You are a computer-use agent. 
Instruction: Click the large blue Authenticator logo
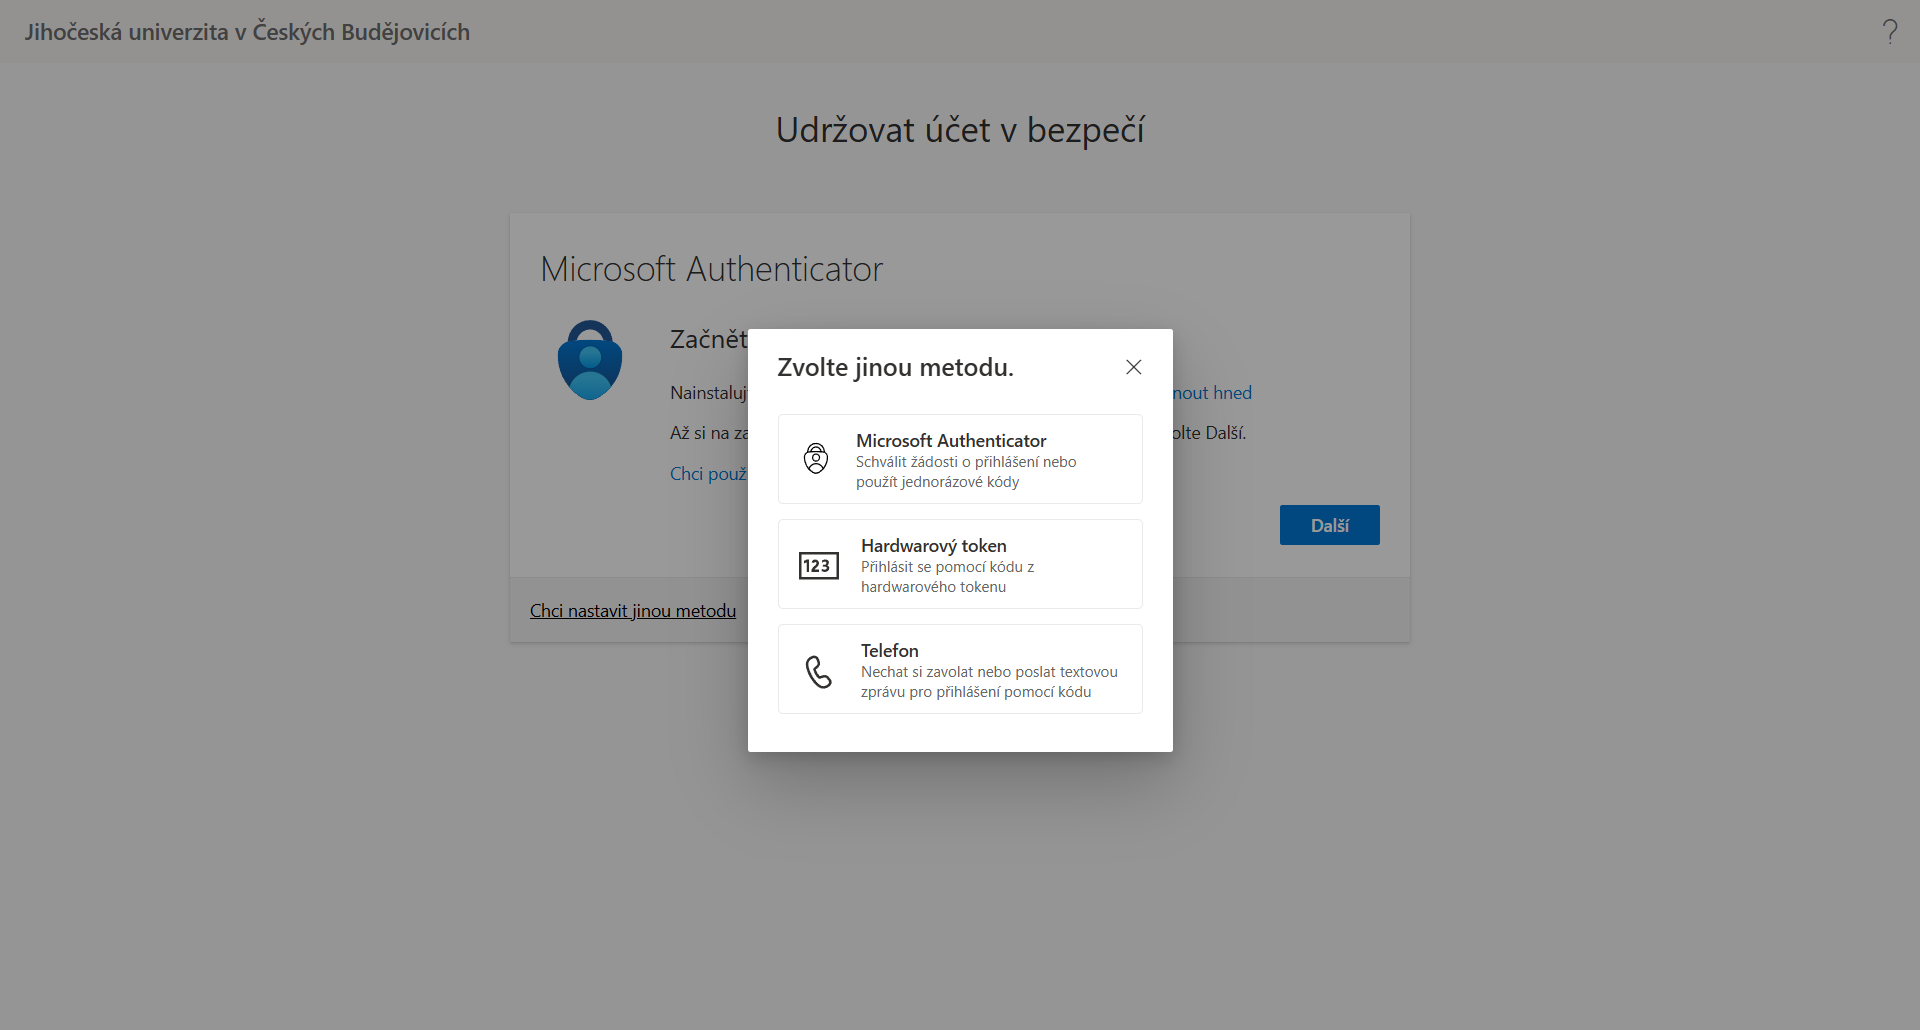[590, 360]
